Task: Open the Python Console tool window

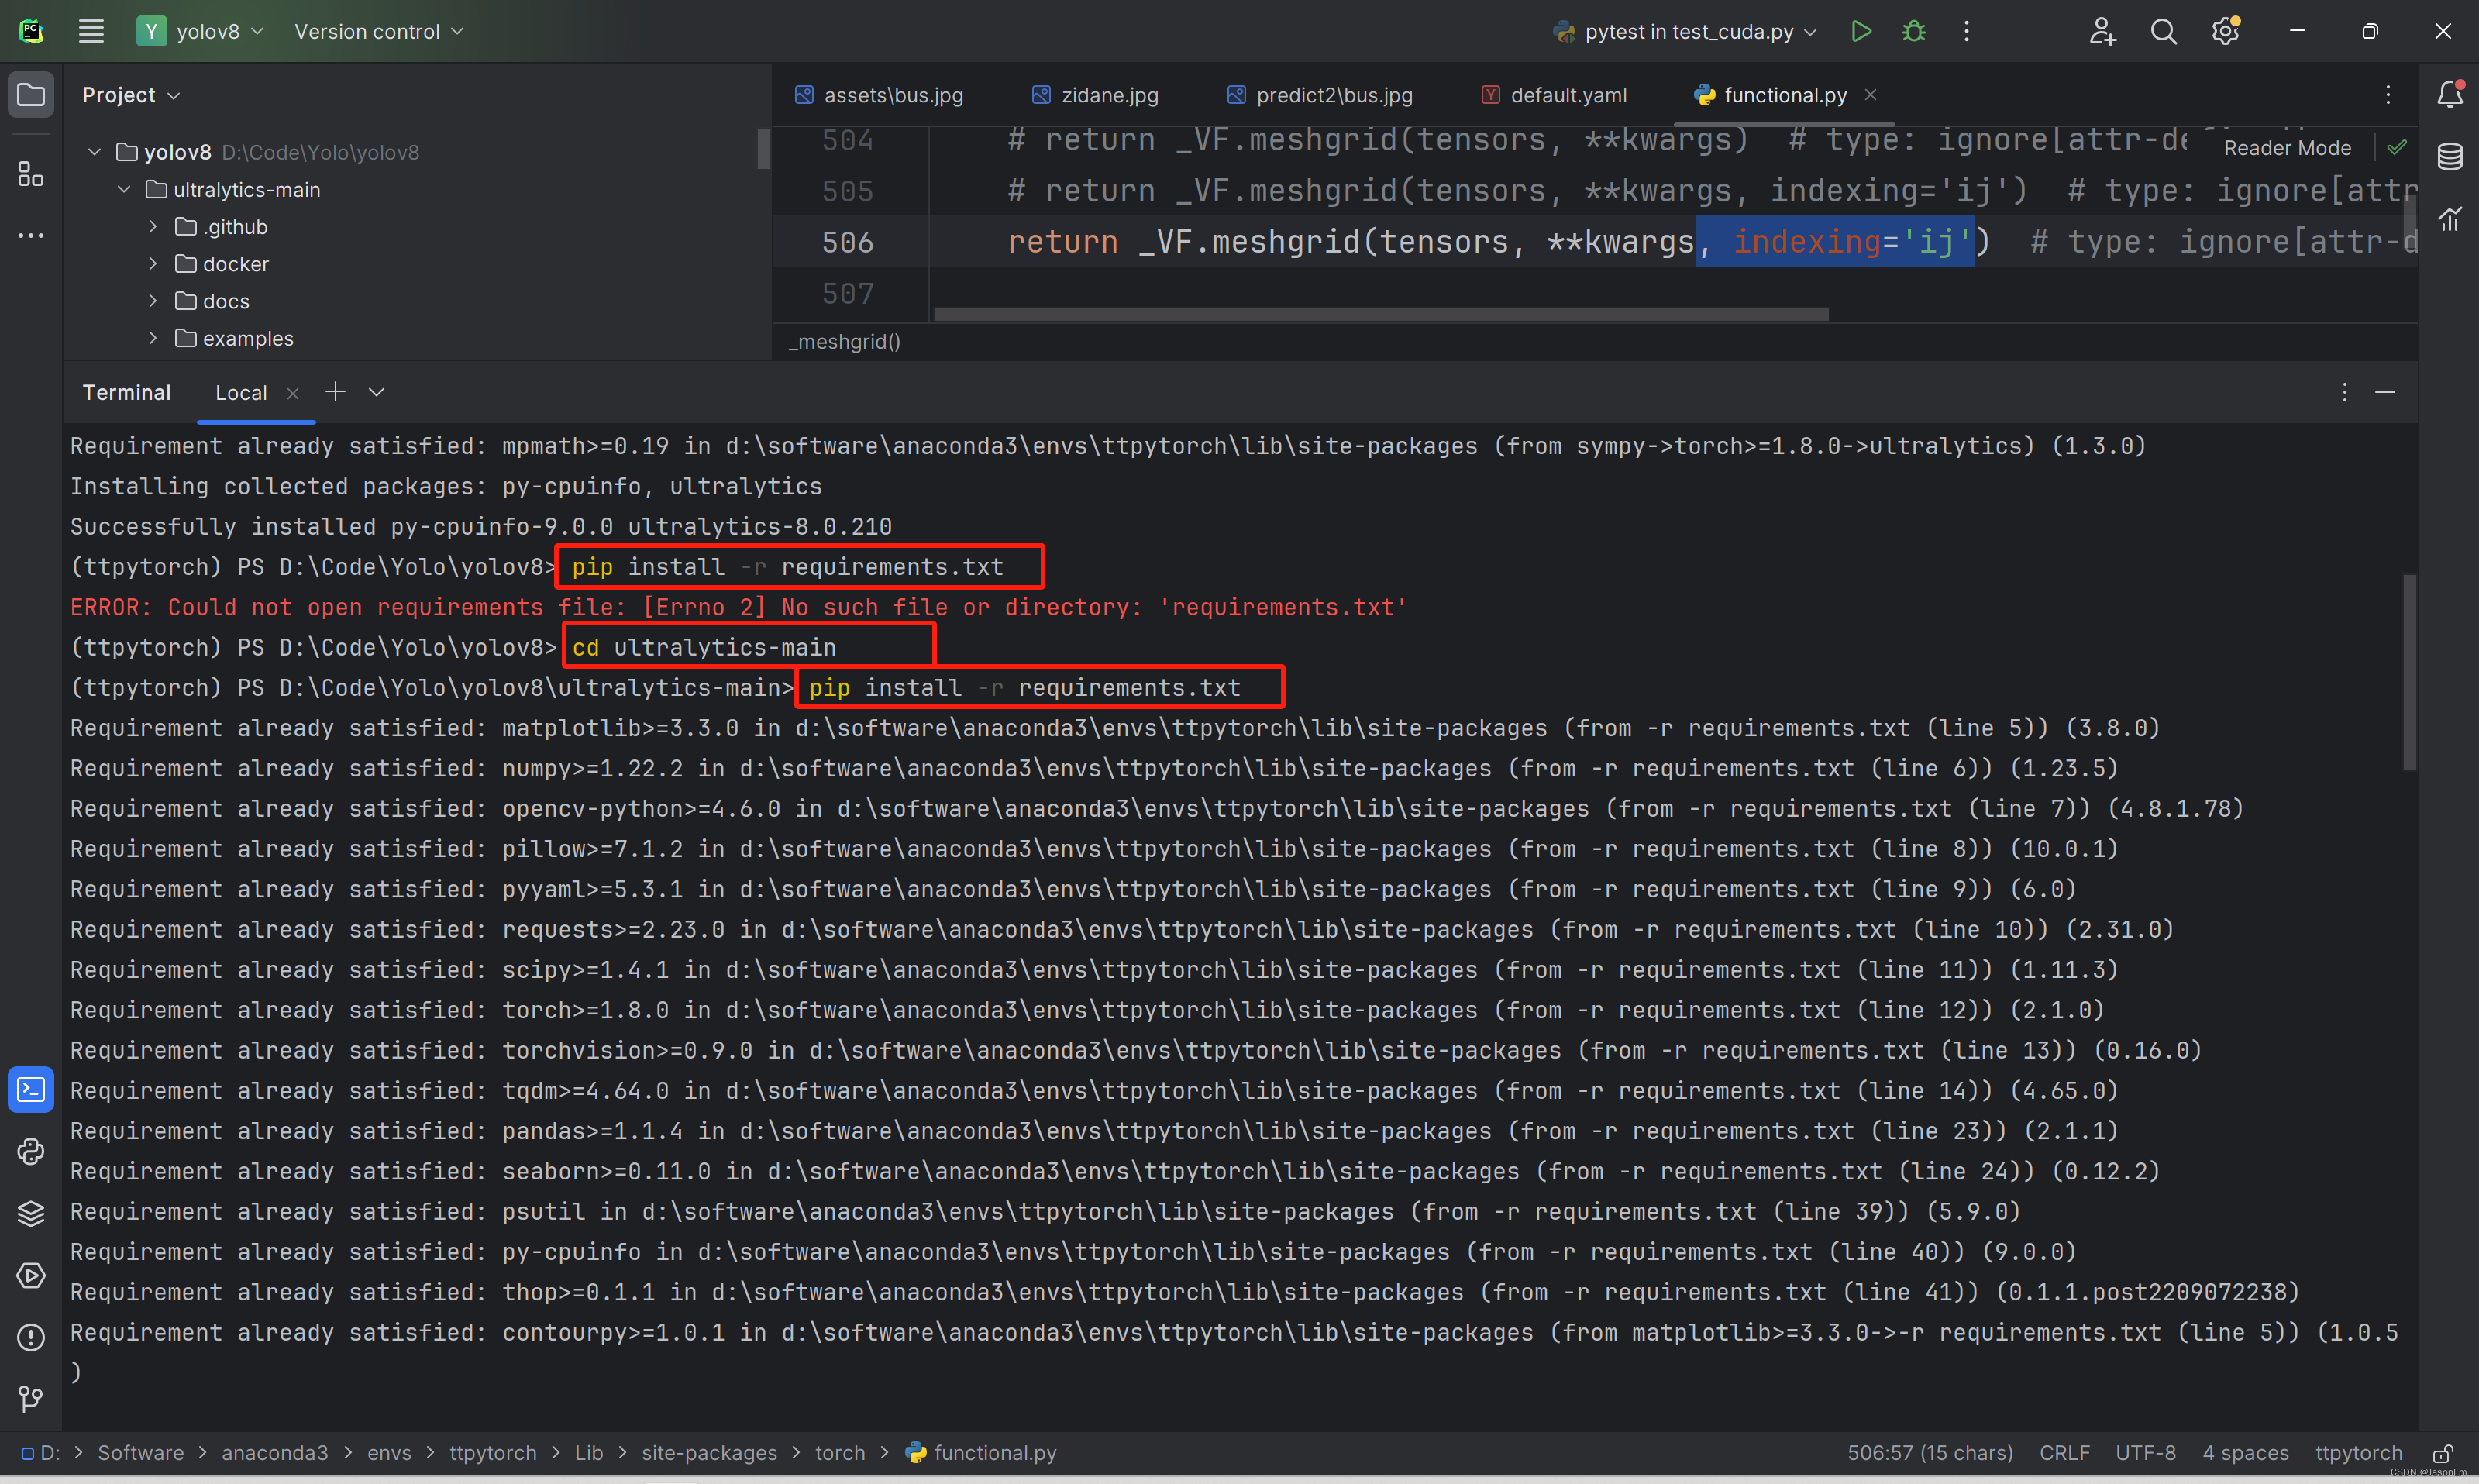Action: coord(31,1151)
